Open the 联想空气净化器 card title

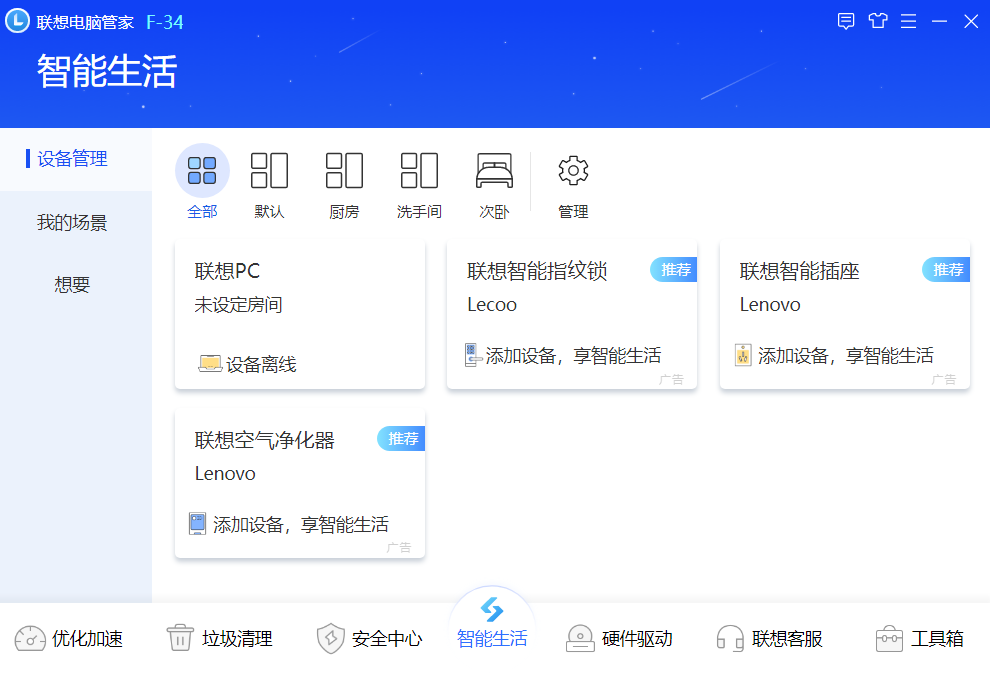265,440
